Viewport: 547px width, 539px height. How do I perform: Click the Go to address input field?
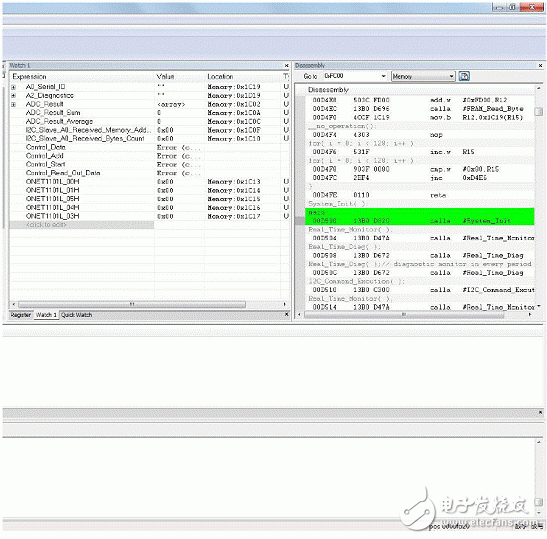(x=352, y=76)
